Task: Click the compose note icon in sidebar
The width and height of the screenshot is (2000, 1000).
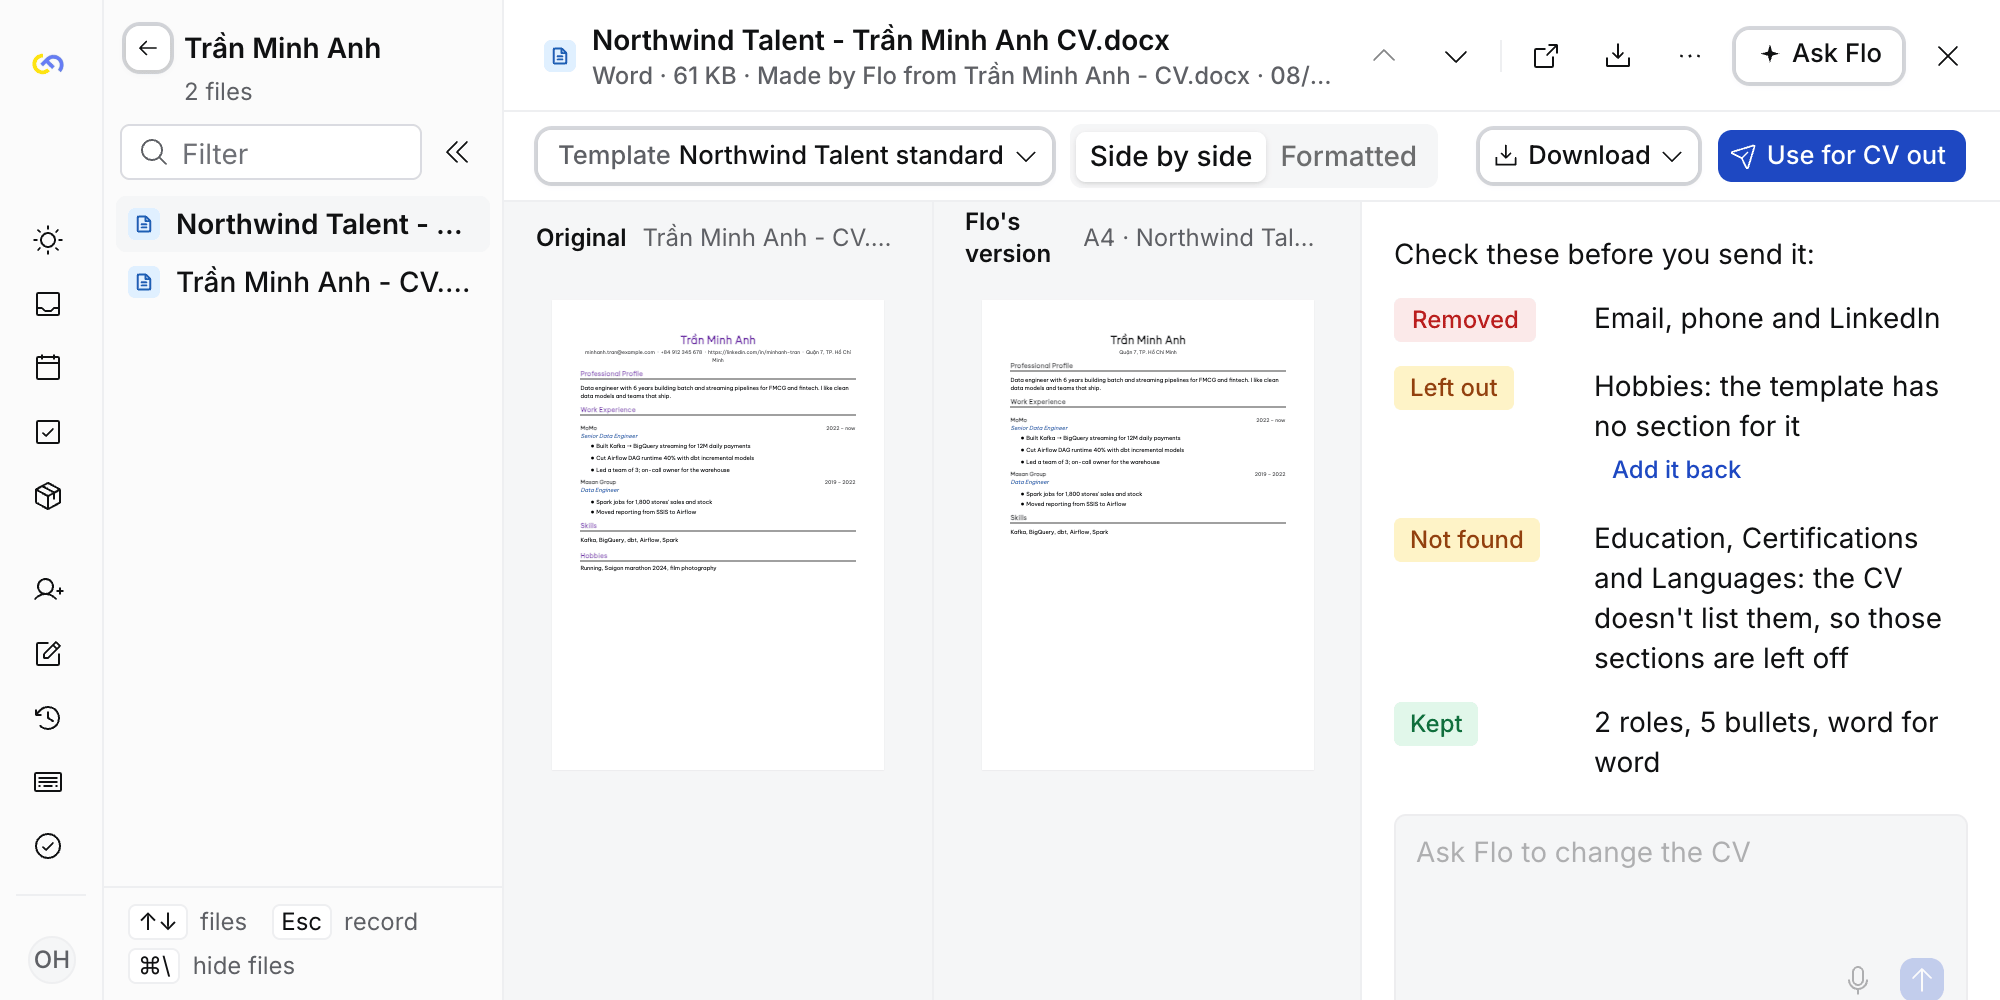Action: click(x=48, y=654)
